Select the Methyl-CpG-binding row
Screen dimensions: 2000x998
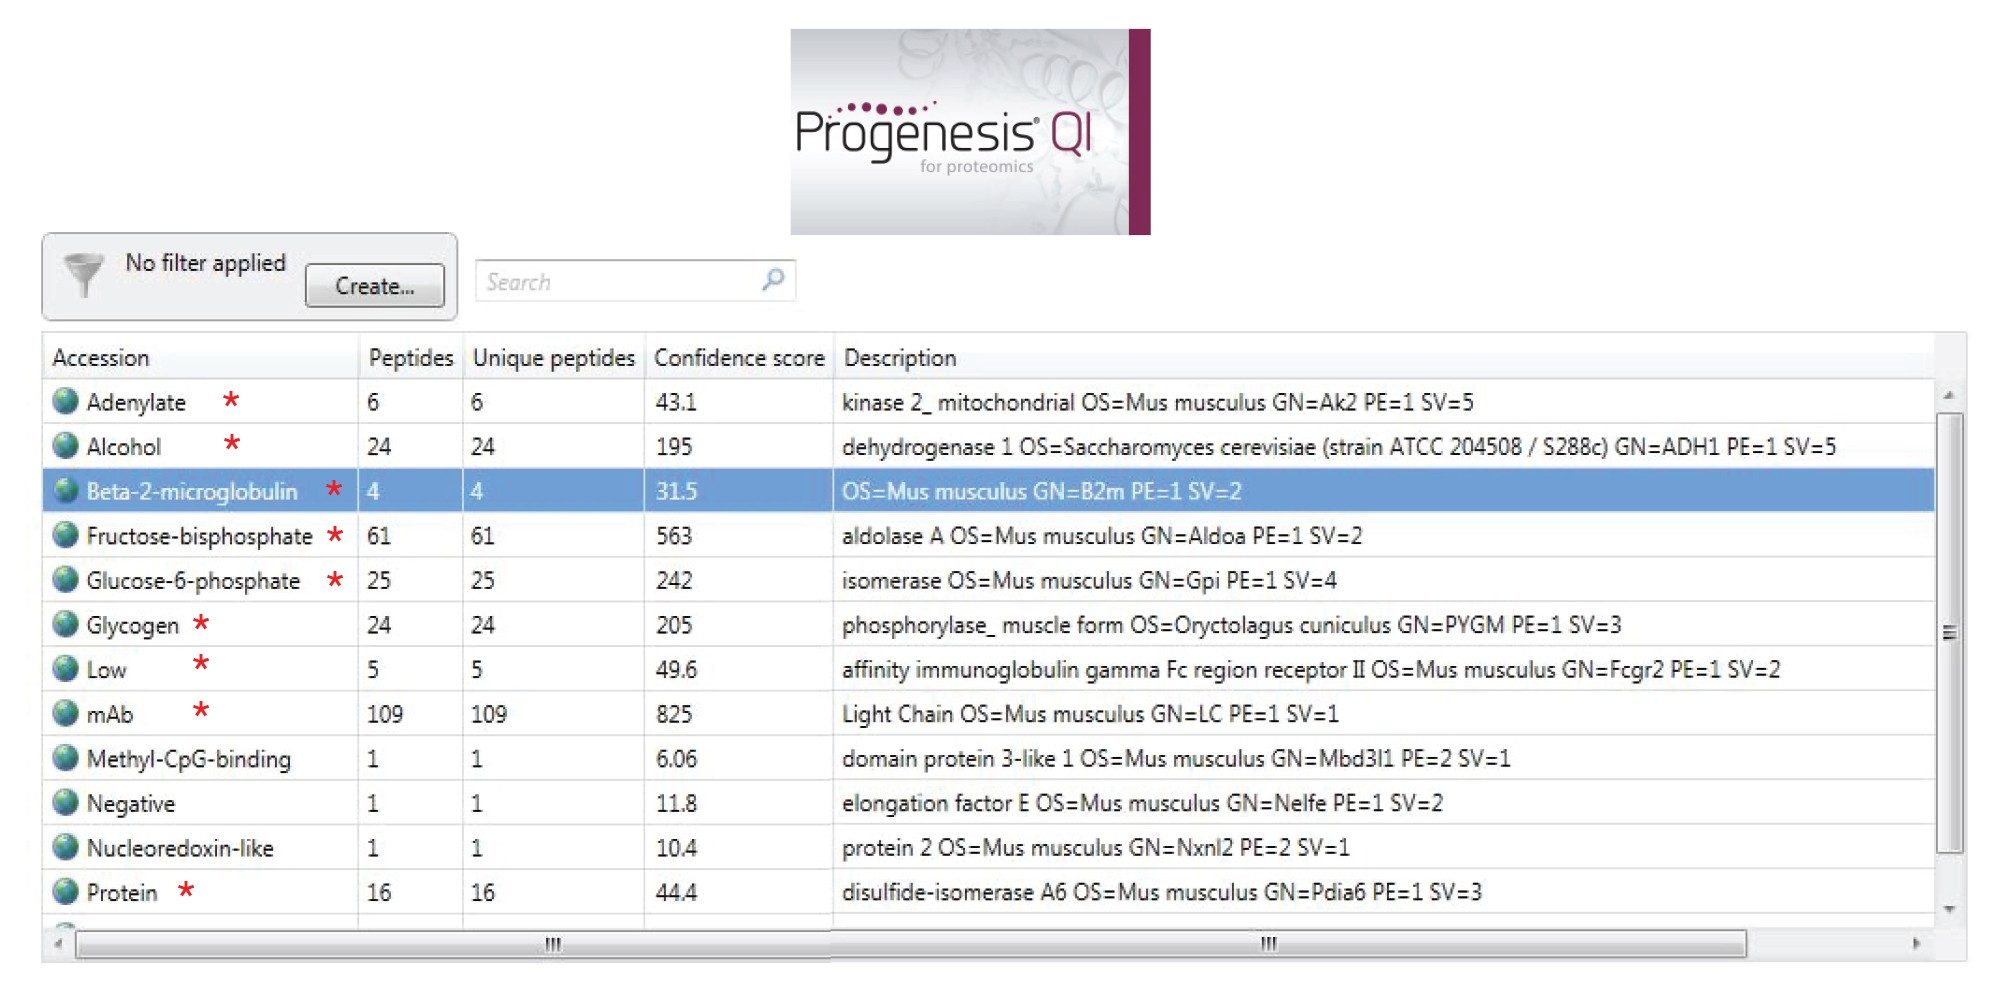coord(988,758)
